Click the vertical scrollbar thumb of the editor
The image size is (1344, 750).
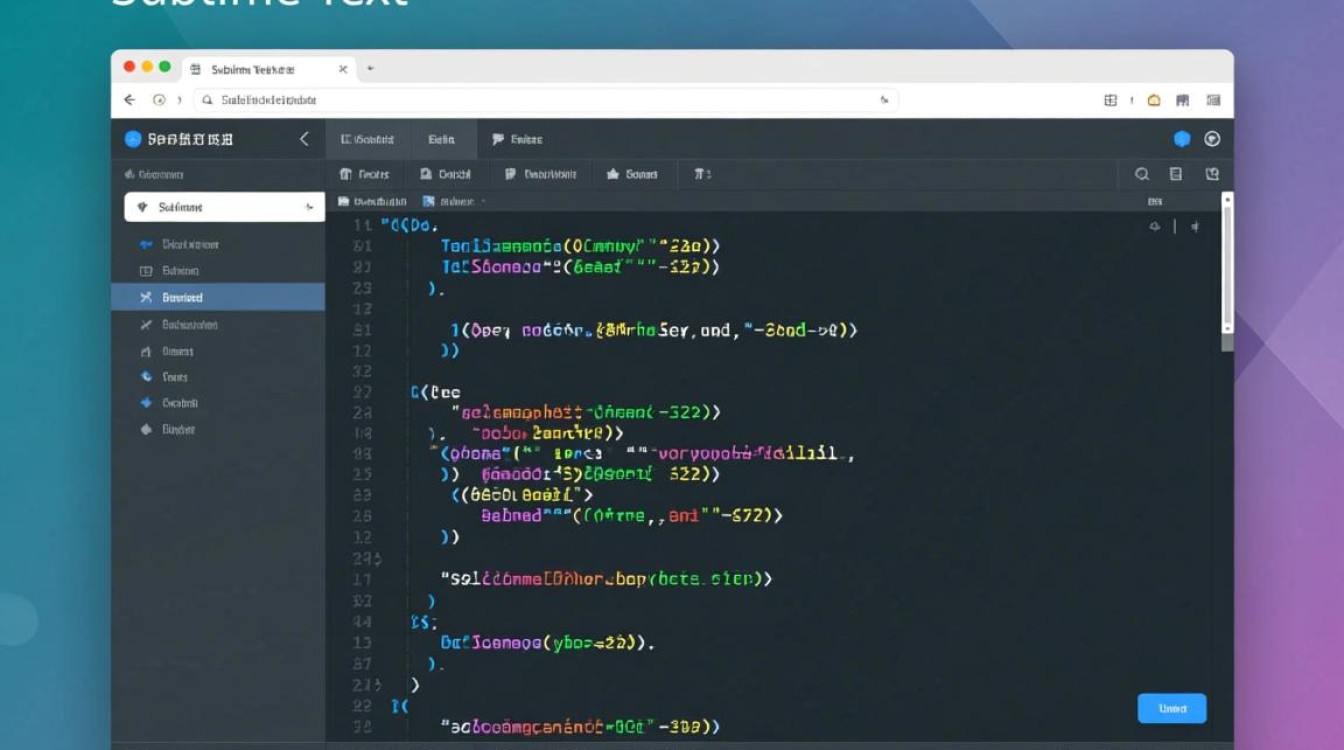[1227, 270]
